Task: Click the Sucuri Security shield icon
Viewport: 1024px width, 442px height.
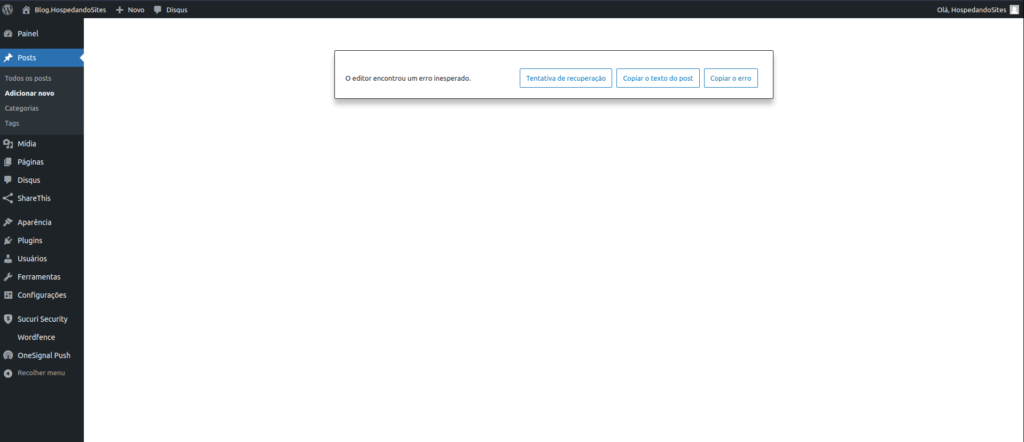Action: point(8,319)
